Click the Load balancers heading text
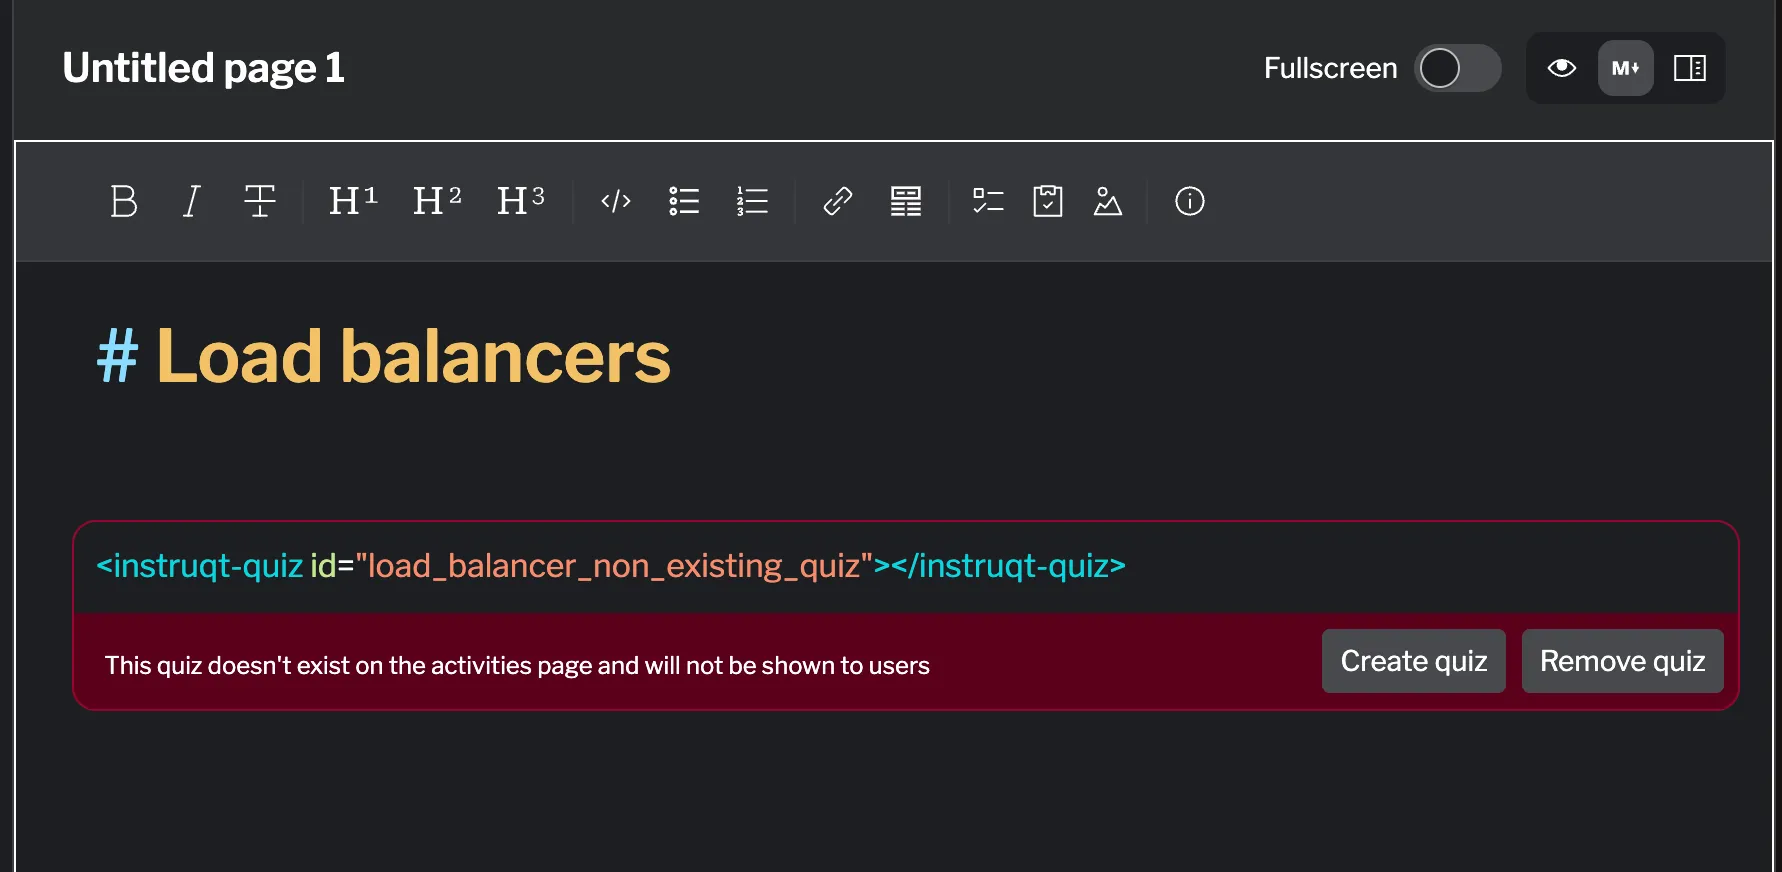 point(413,356)
